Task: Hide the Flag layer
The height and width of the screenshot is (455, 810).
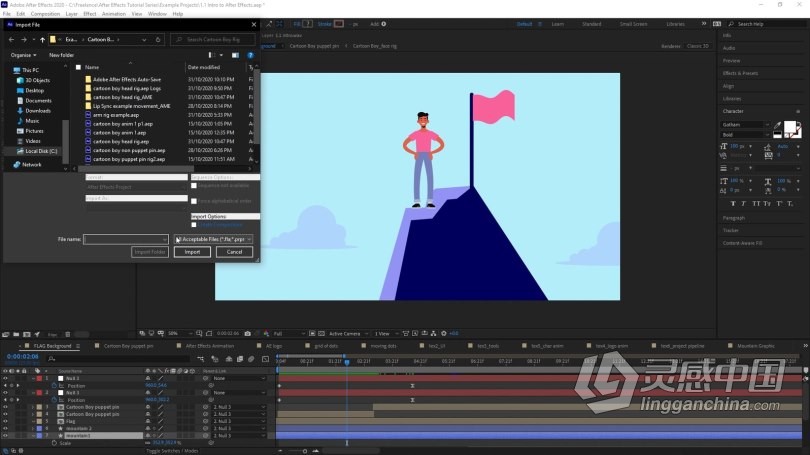Action: click(x=5, y=421)
